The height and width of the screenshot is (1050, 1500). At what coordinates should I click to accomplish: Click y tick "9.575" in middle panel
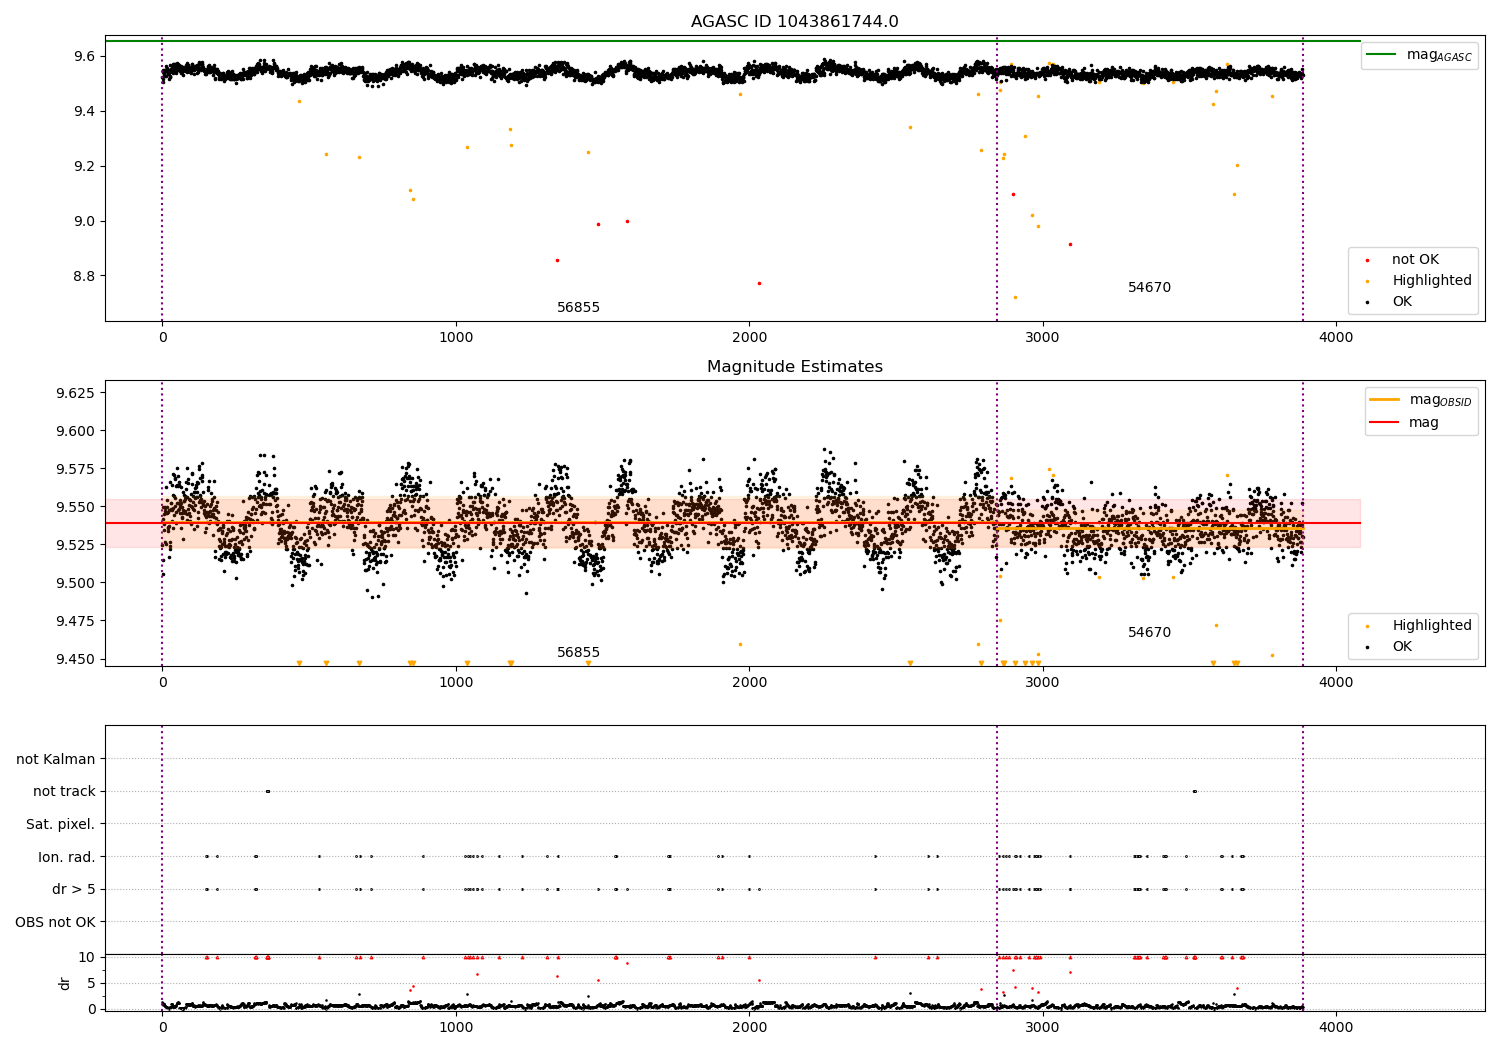75,469
